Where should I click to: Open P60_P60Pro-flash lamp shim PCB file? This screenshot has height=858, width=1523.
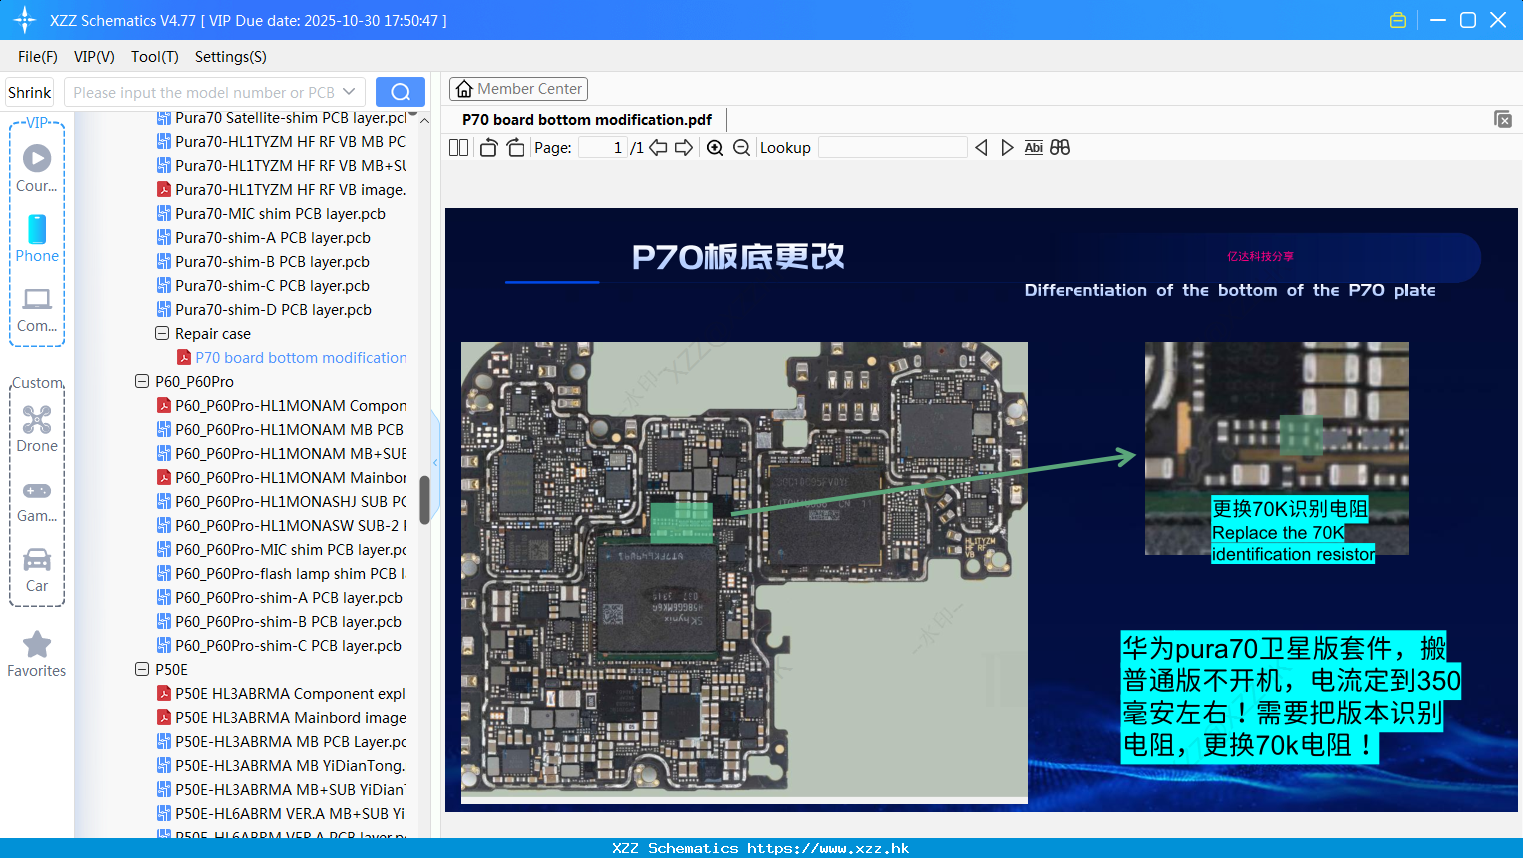click(281, 574)
